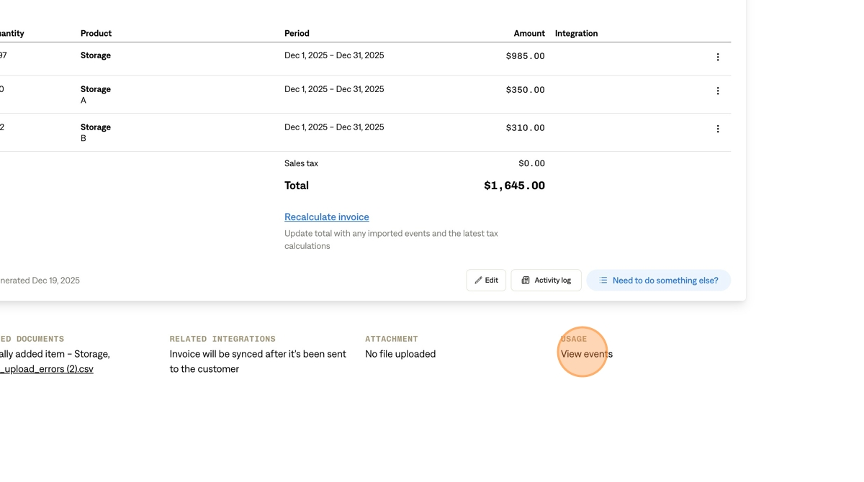Image resolution: width=864 pixels, height=482 pixels.
Task: Click the Recalculate invoice link
Action: (326, 217)
